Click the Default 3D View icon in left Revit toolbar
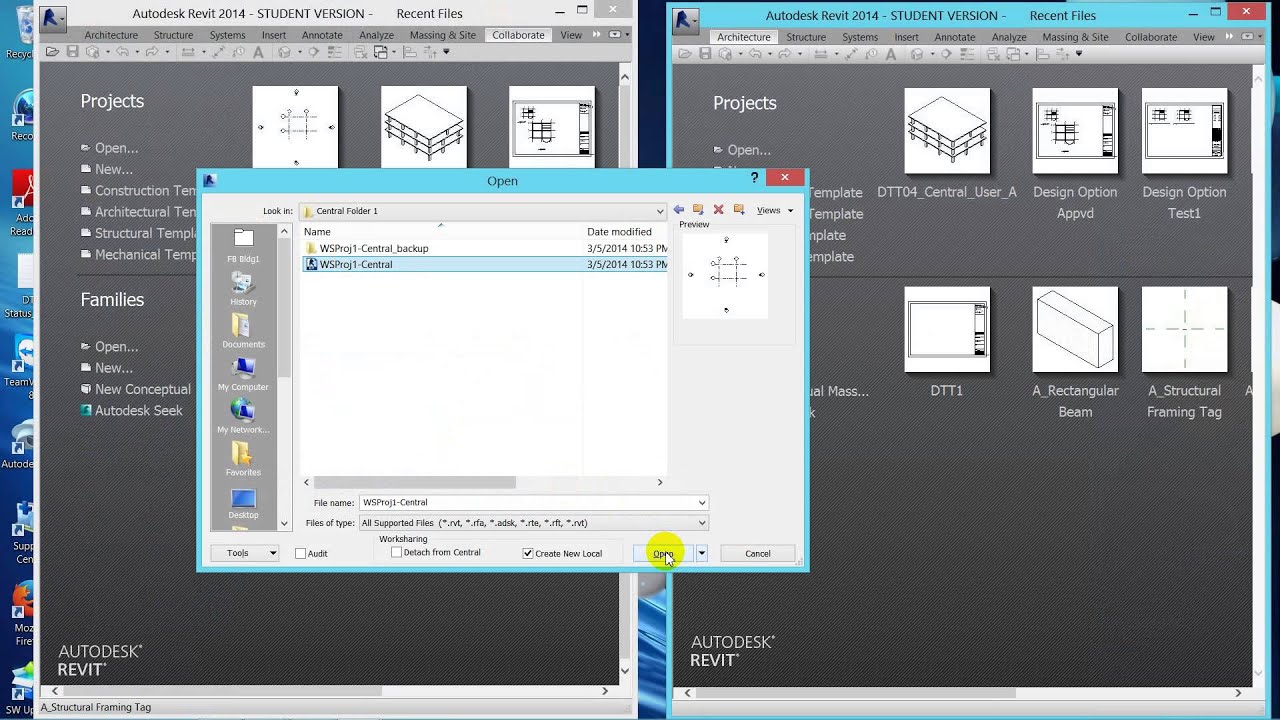The height and width of the screenshot is (720, 1280). (x=284, y=52)
